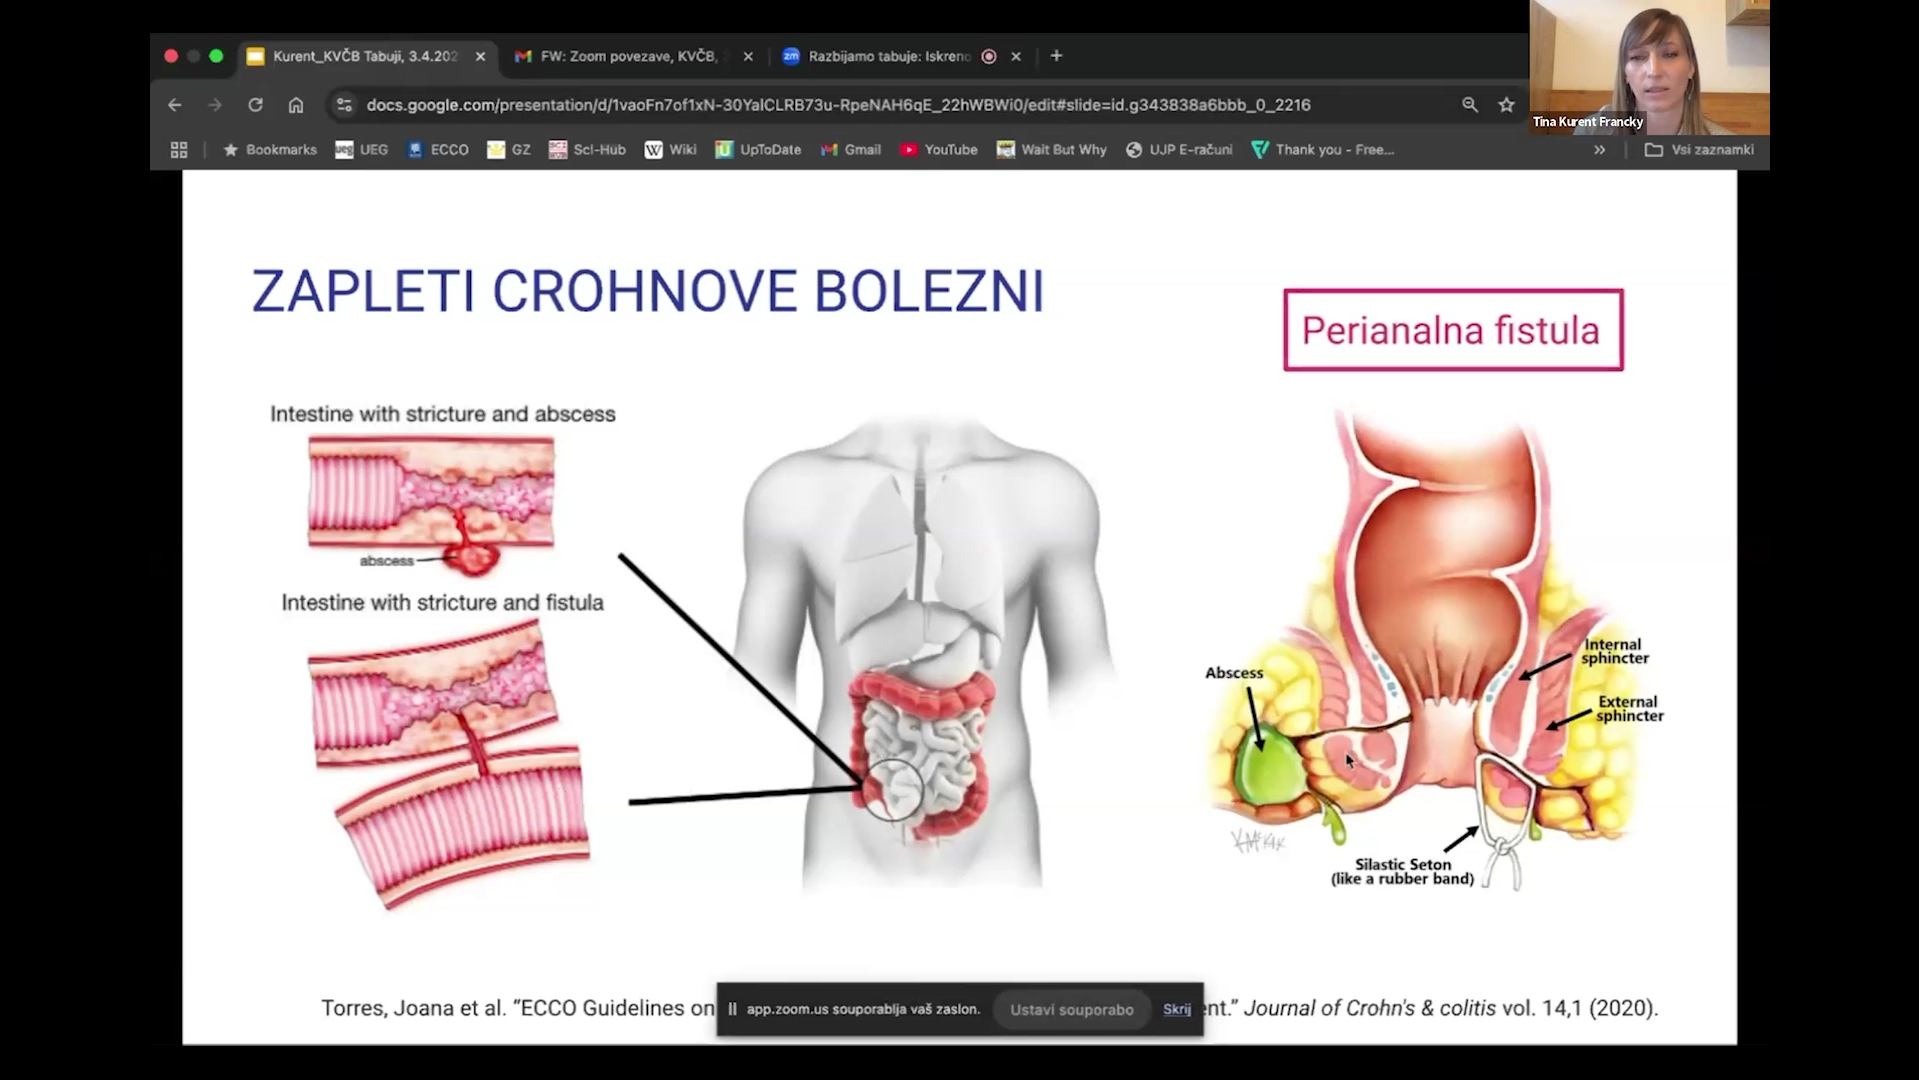Screen dimensions: 1919x1080
Task: Switch to the FW: Zoom povezave tab
Action: click(628, 56)
